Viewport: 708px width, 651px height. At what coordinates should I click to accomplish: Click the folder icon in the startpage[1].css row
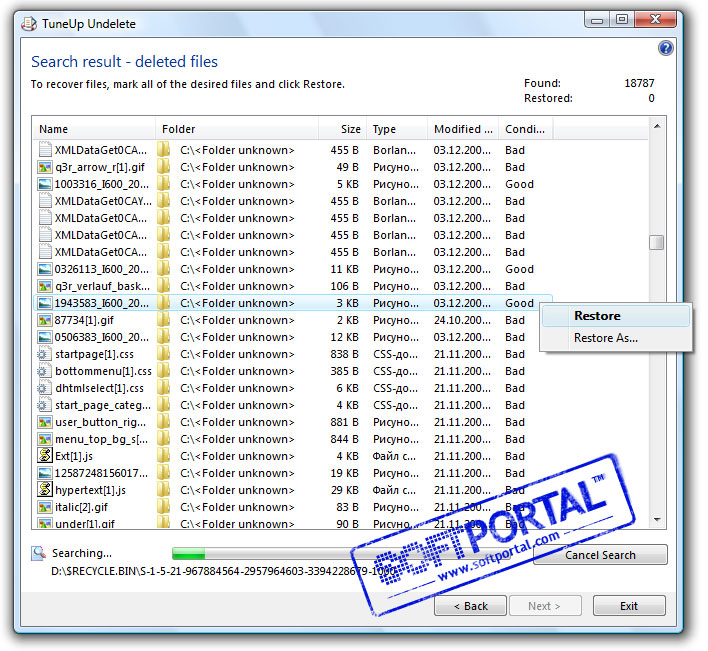163,354
